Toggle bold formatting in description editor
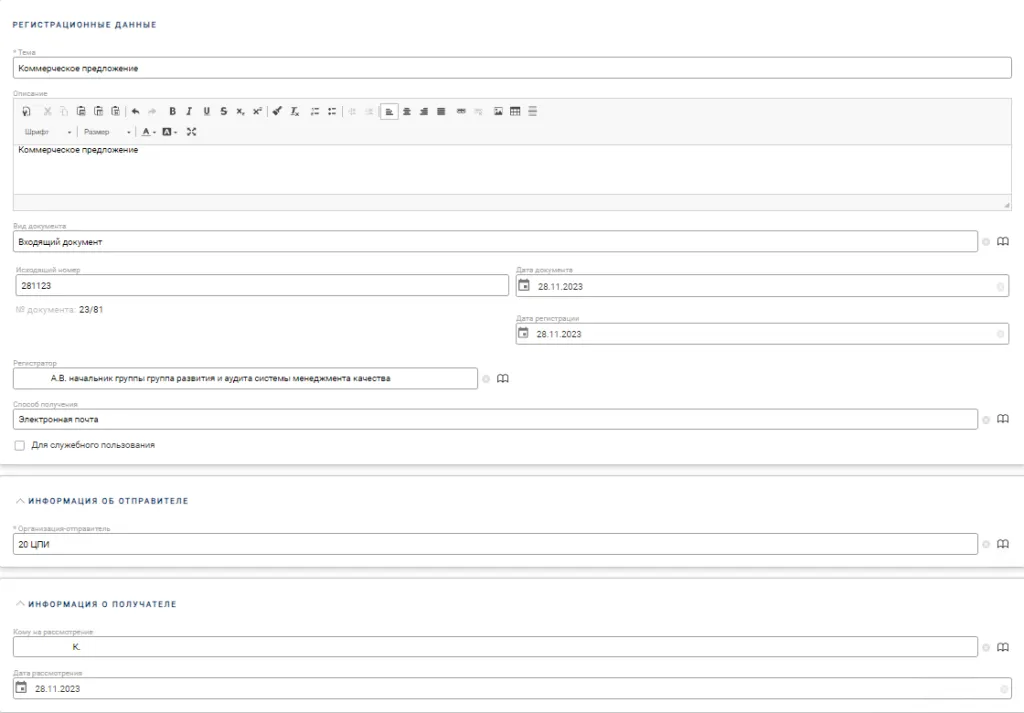The height and width of the screenshot is (713, 1024). pyautogui.click(x=172, y=111)
